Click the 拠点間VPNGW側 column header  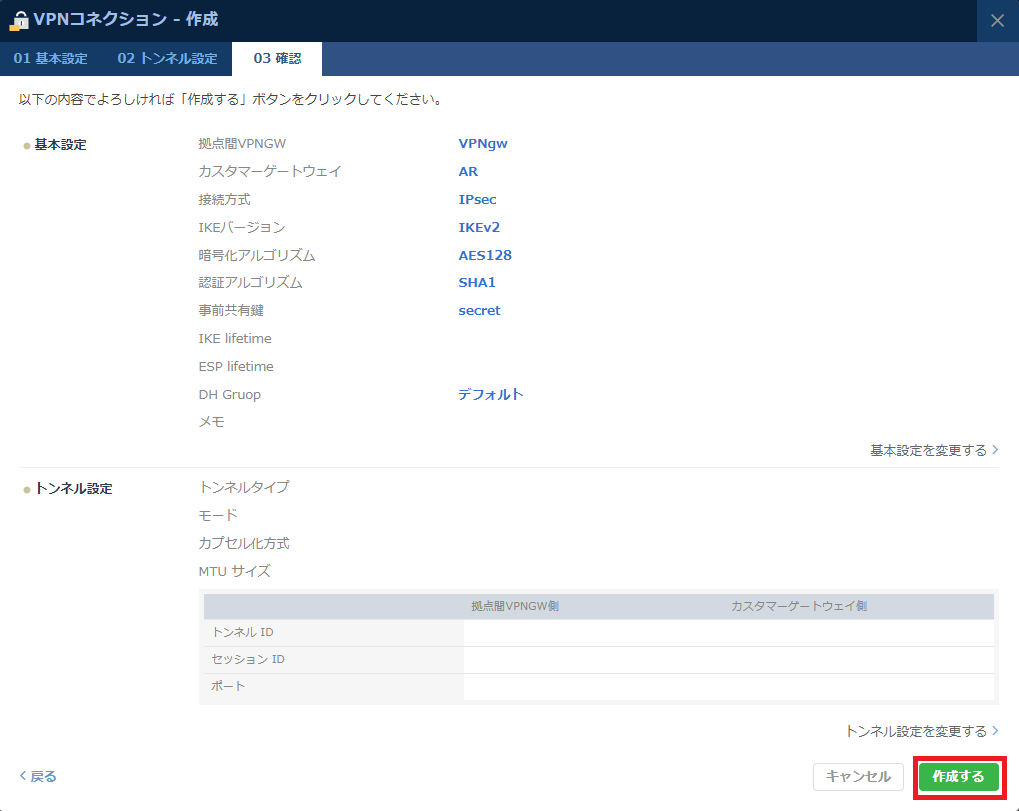[514, 606]
